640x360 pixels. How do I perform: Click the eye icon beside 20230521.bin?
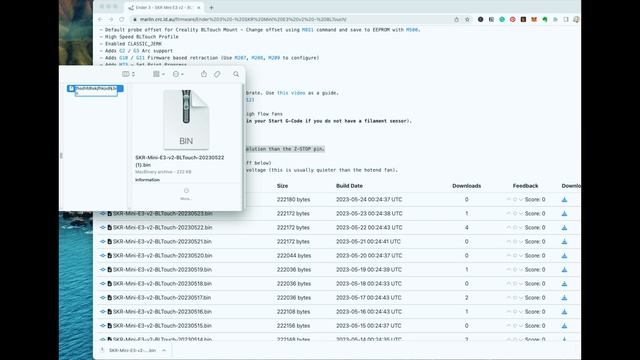click(x=103, y=242)
